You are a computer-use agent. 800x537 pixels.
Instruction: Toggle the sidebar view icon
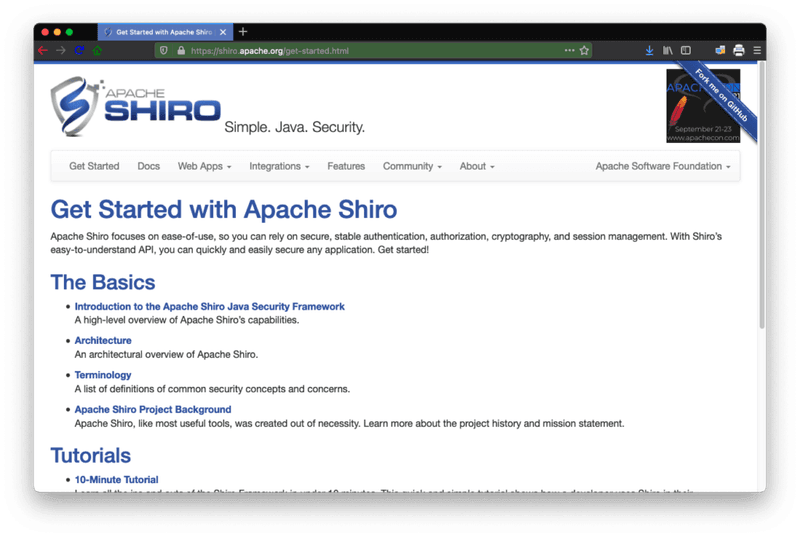coord(685,50)
